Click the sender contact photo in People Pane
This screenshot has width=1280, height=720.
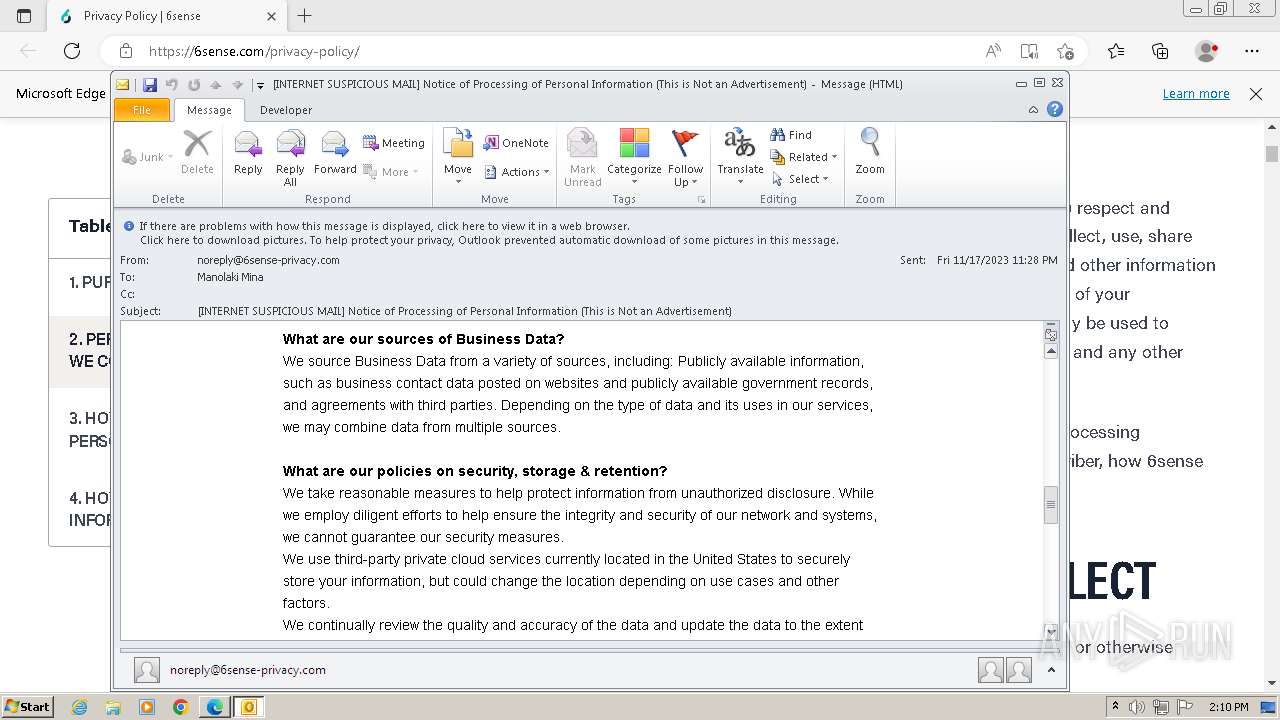click(x=147, y=670)
